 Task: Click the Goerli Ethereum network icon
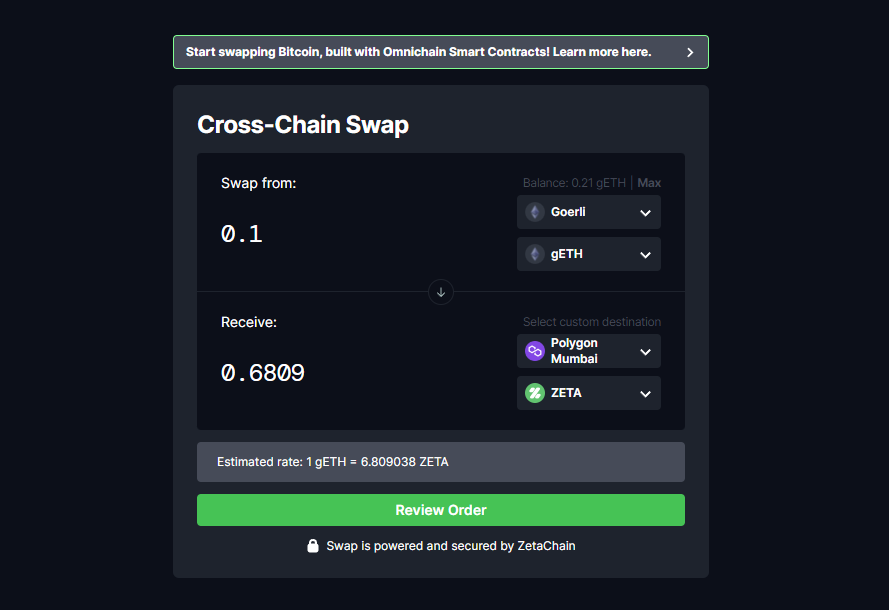pyautogui.click(x=535, y=212)
